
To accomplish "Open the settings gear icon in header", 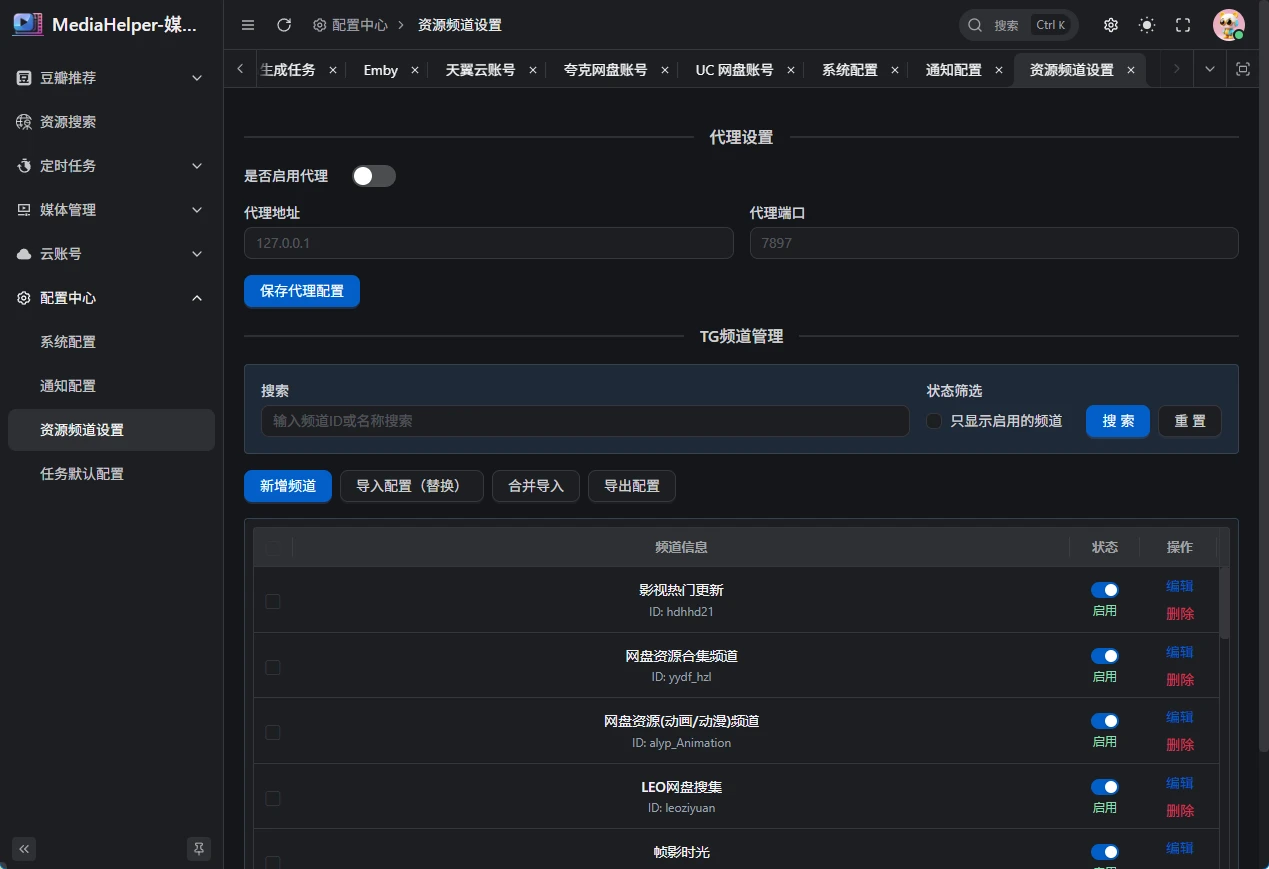I will pyautogui.click(x=1111, y=25).
